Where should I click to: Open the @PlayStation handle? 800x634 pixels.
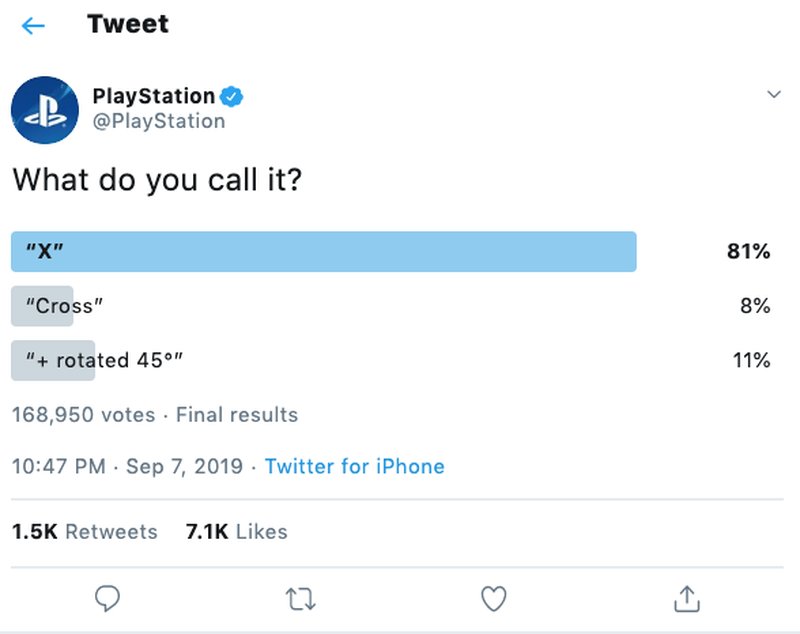point(159,121)
